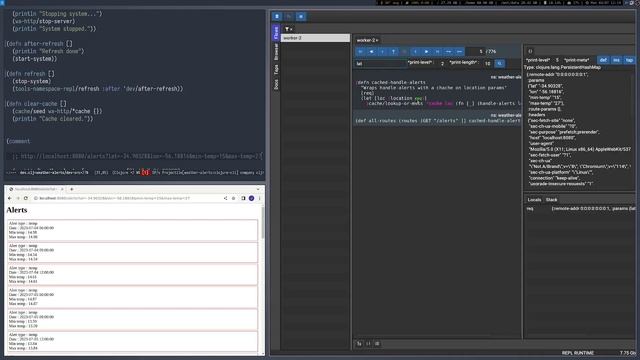Click the share icon in browser toolbar

coord(225,198)
